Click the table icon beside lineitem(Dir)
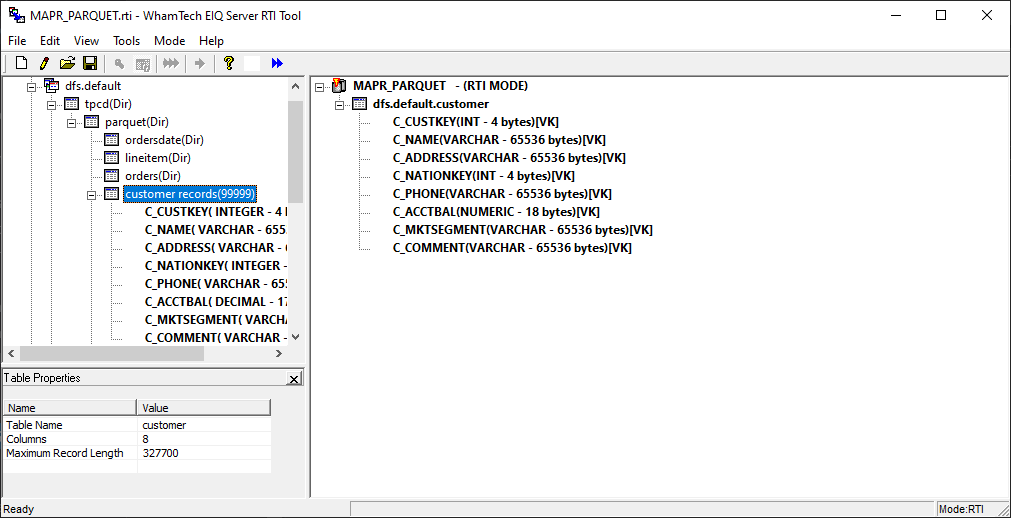The width and height of the screenshot is (1011, 518). (x=112, y=158)
